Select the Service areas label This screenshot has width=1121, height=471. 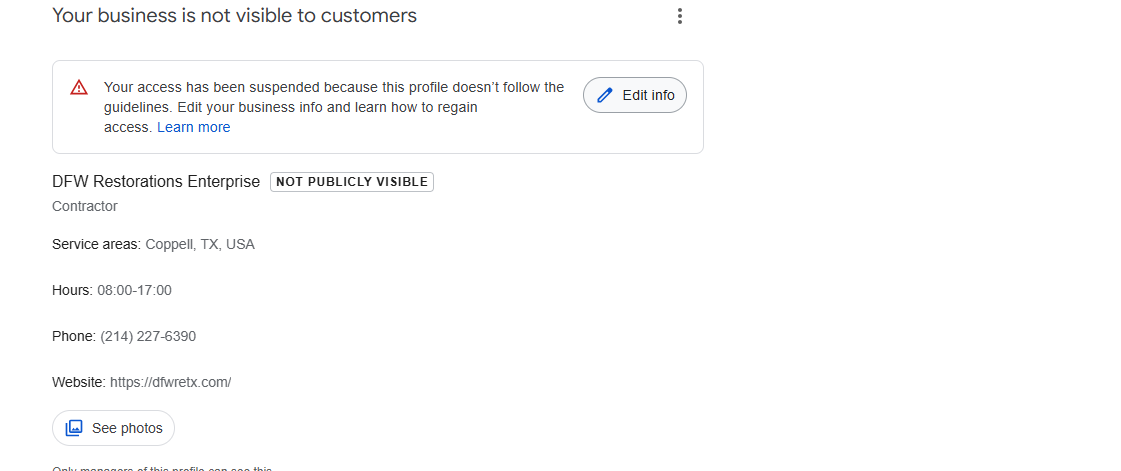[97, 244]
